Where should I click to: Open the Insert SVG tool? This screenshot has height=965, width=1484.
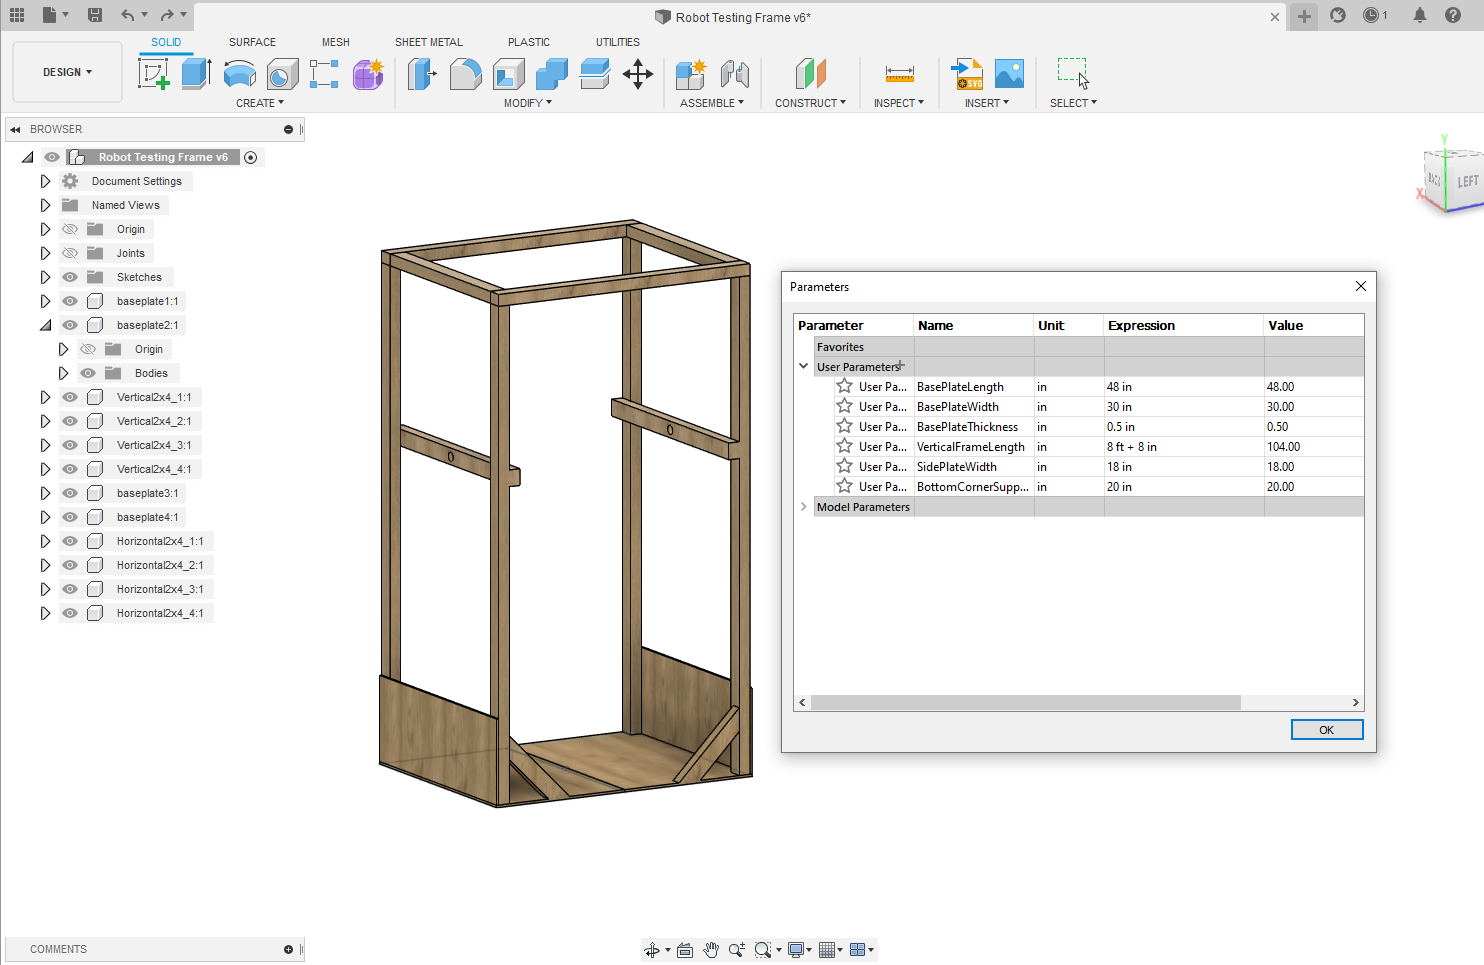[x=967, y=74]
